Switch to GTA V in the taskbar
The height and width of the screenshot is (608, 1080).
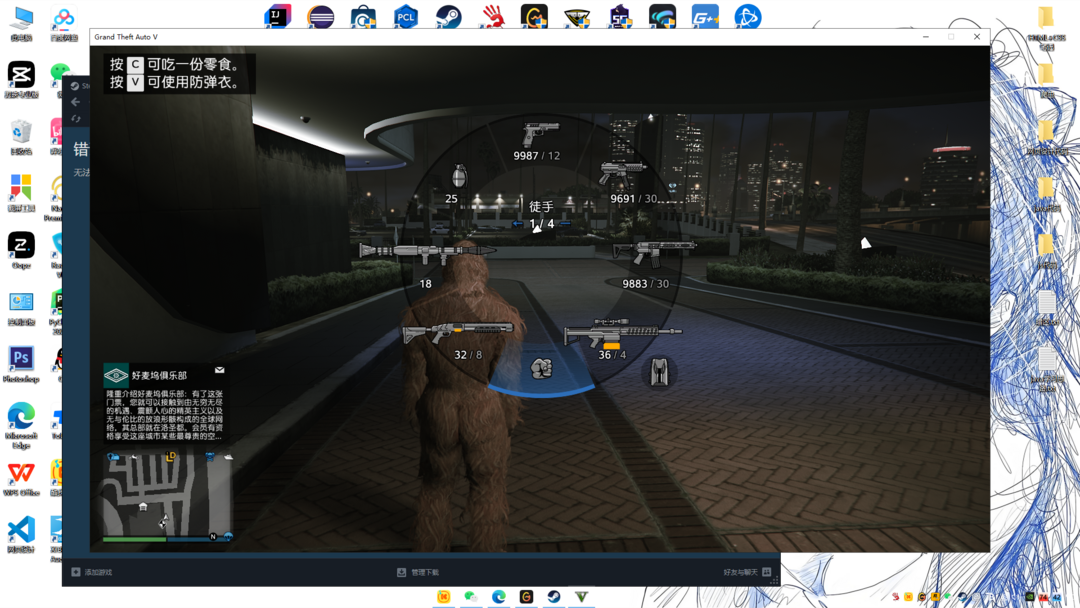pos(581,596)
